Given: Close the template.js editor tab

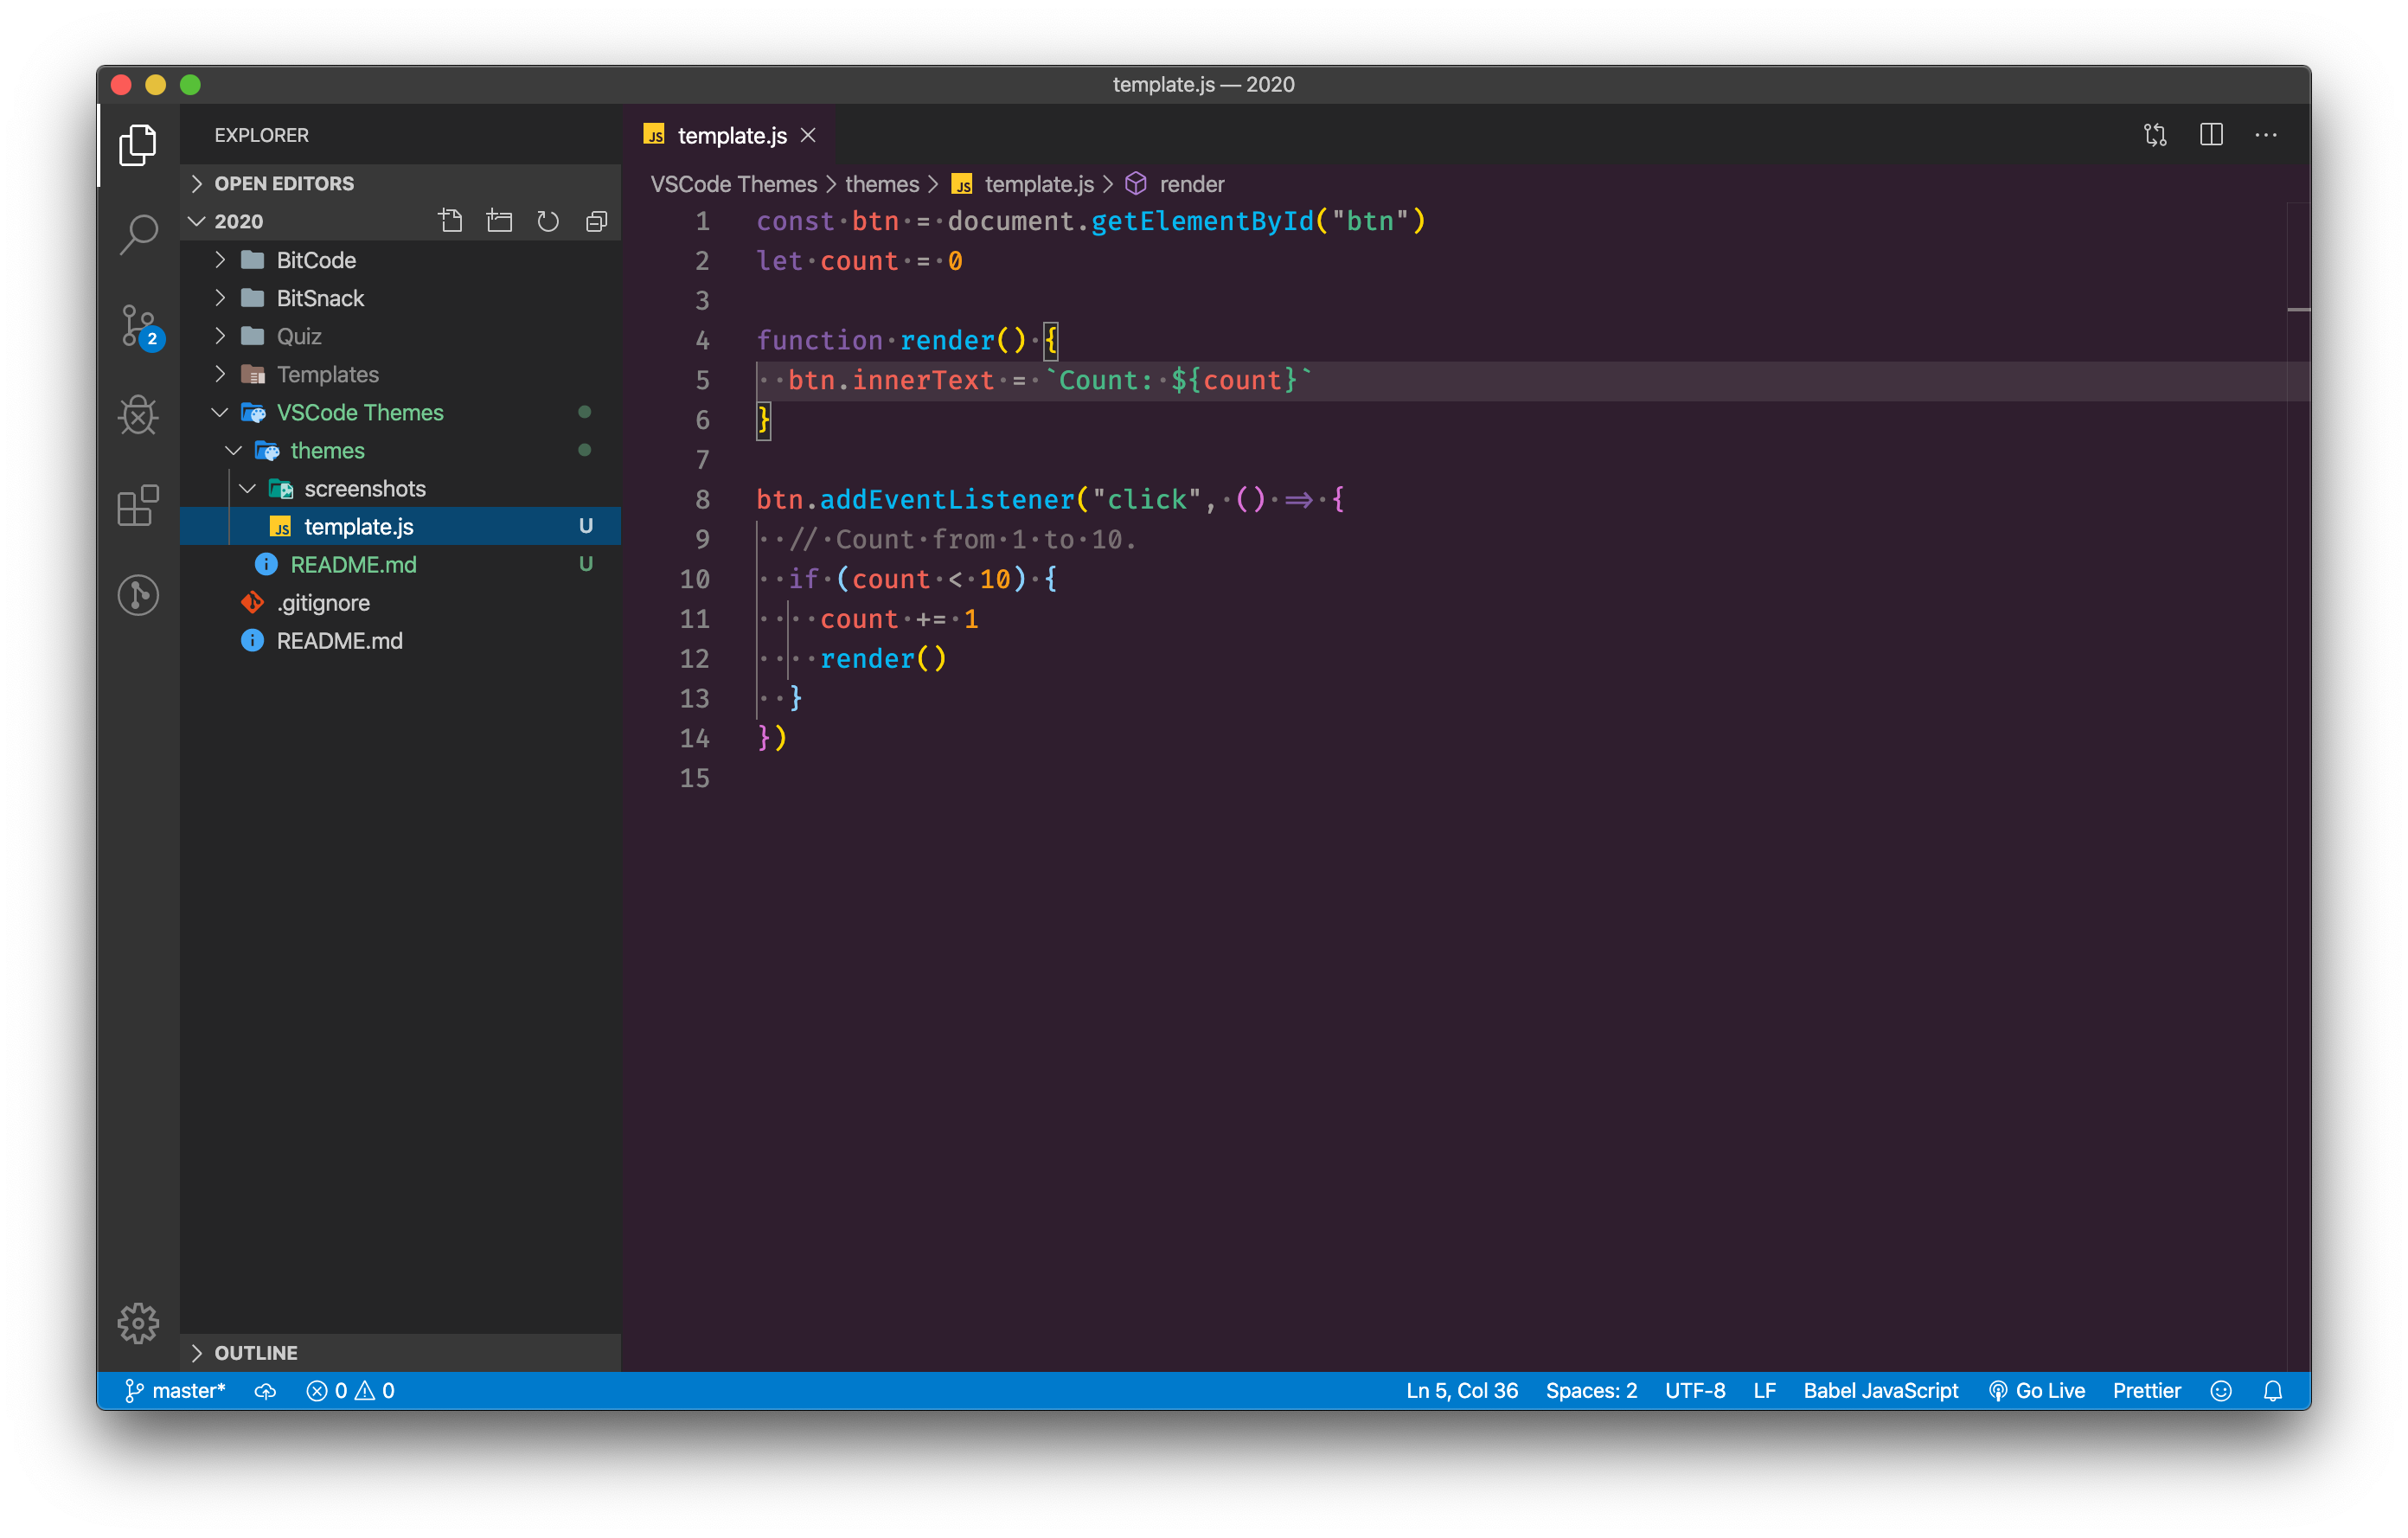Looking at the screenshot, I should click(808, 135).
